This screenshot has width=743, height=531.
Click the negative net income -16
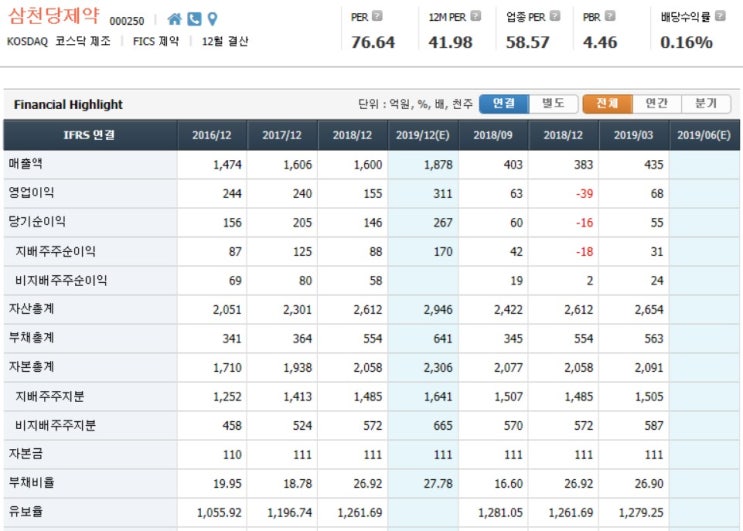pyautogui.click(x=584, y=223)
